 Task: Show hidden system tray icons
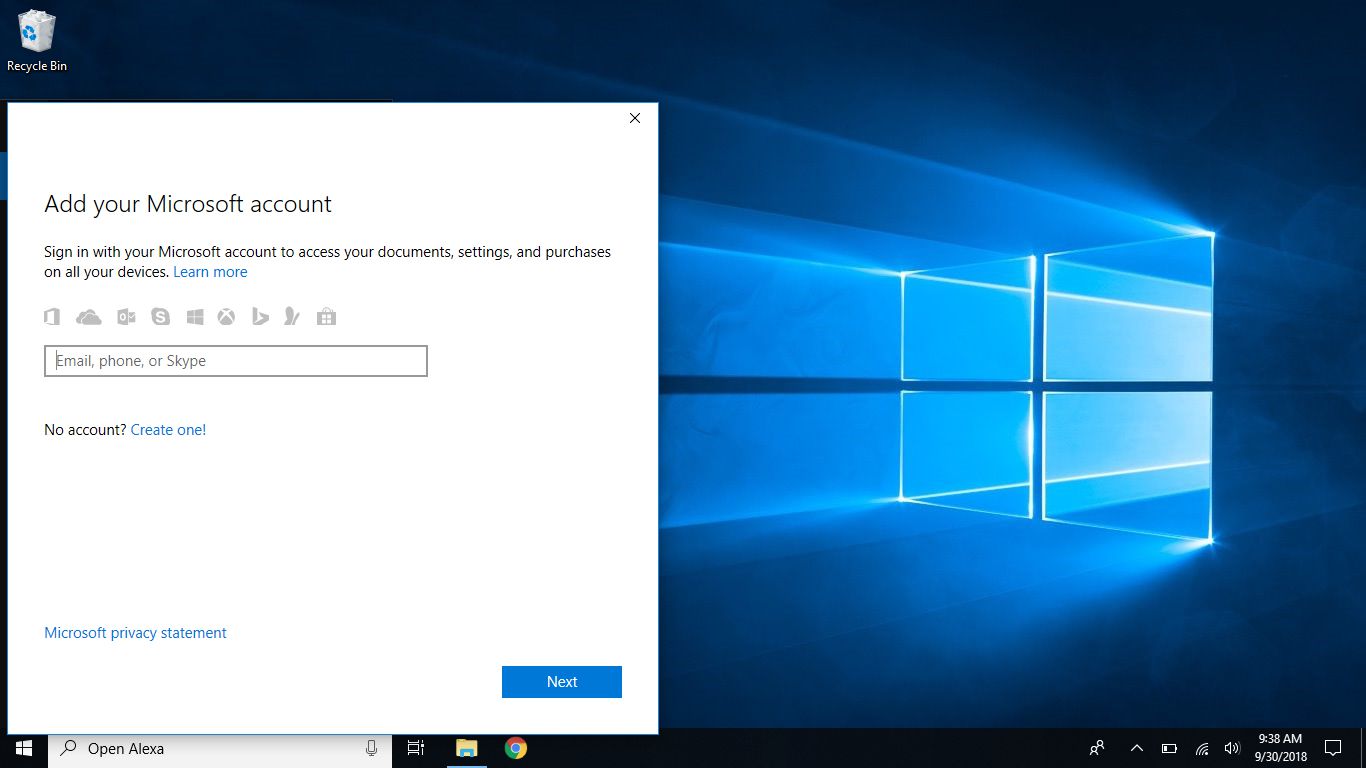click(x=1137, y=748)
